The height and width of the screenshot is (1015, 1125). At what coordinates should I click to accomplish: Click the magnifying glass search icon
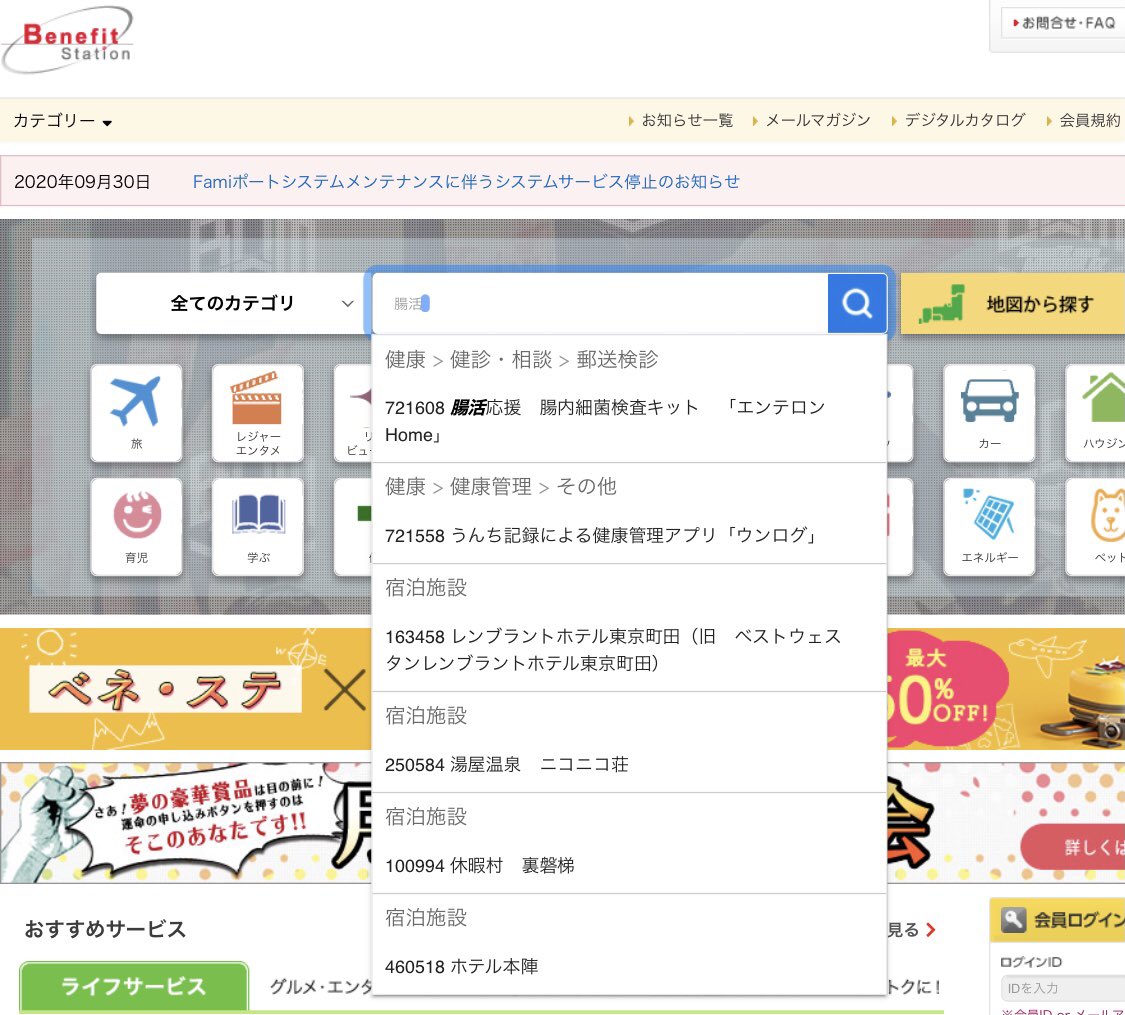coord(856,302)
